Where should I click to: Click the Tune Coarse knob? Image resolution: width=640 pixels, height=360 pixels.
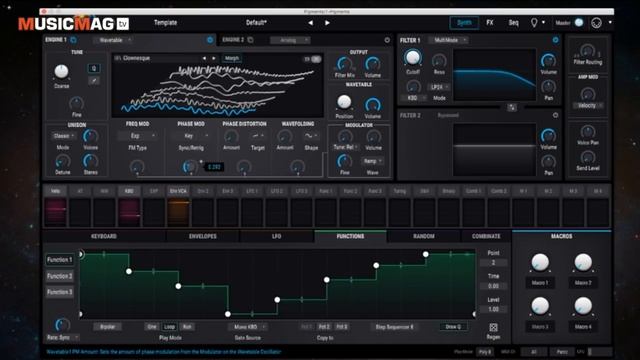[x=61, y=71]
